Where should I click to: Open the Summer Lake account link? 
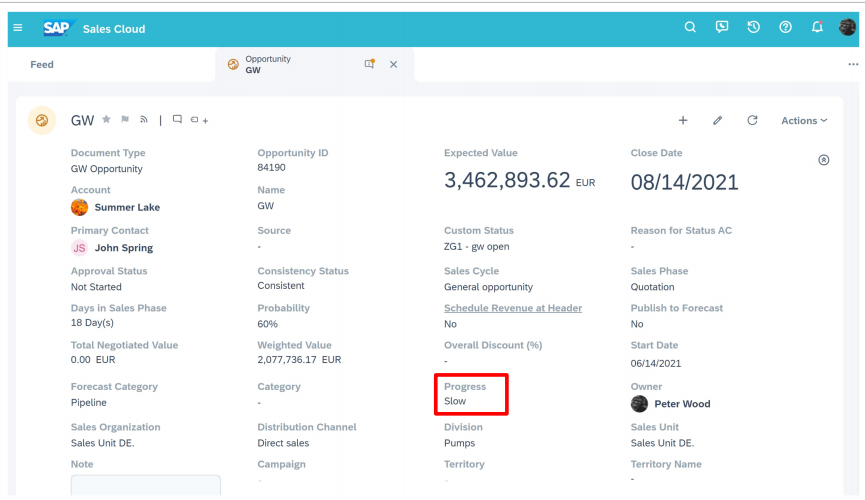click(127, 208)
